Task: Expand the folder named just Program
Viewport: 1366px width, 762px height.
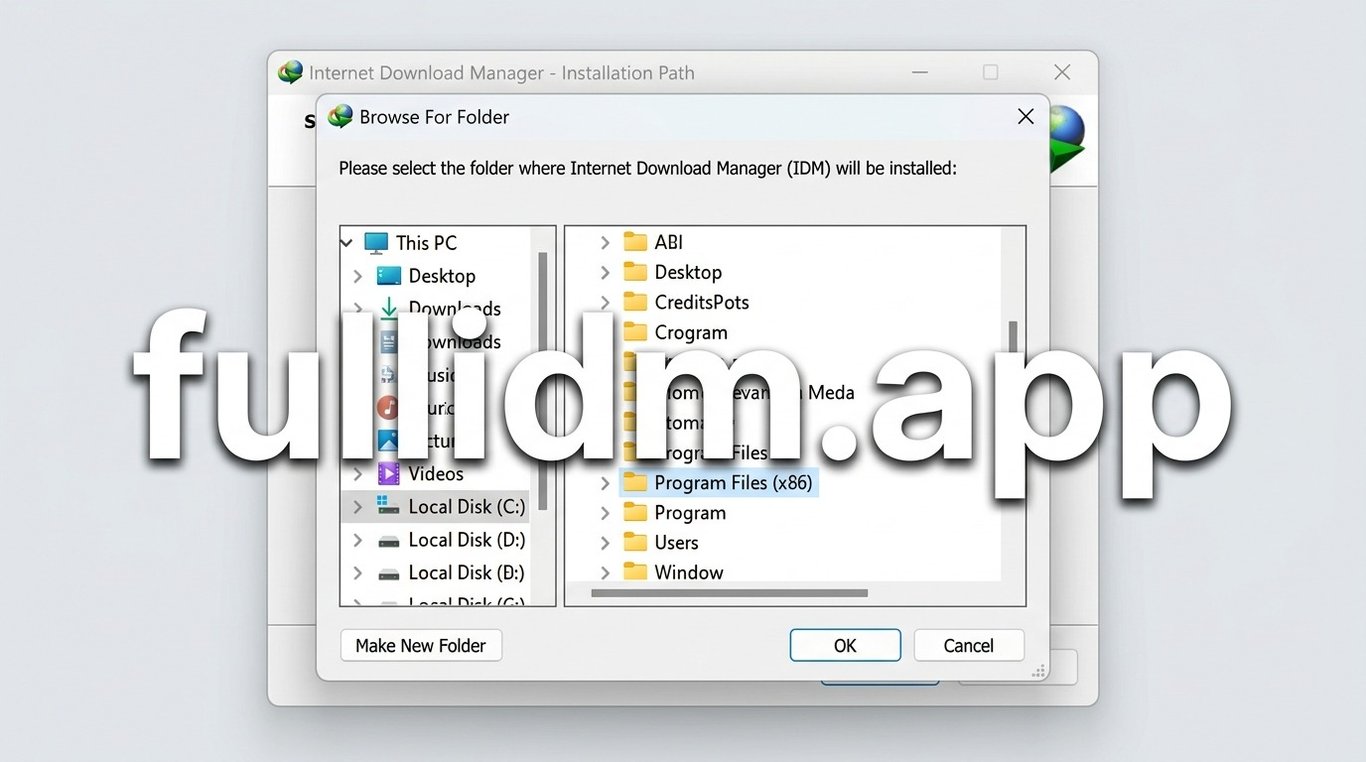Action: (x=605, y=513)
